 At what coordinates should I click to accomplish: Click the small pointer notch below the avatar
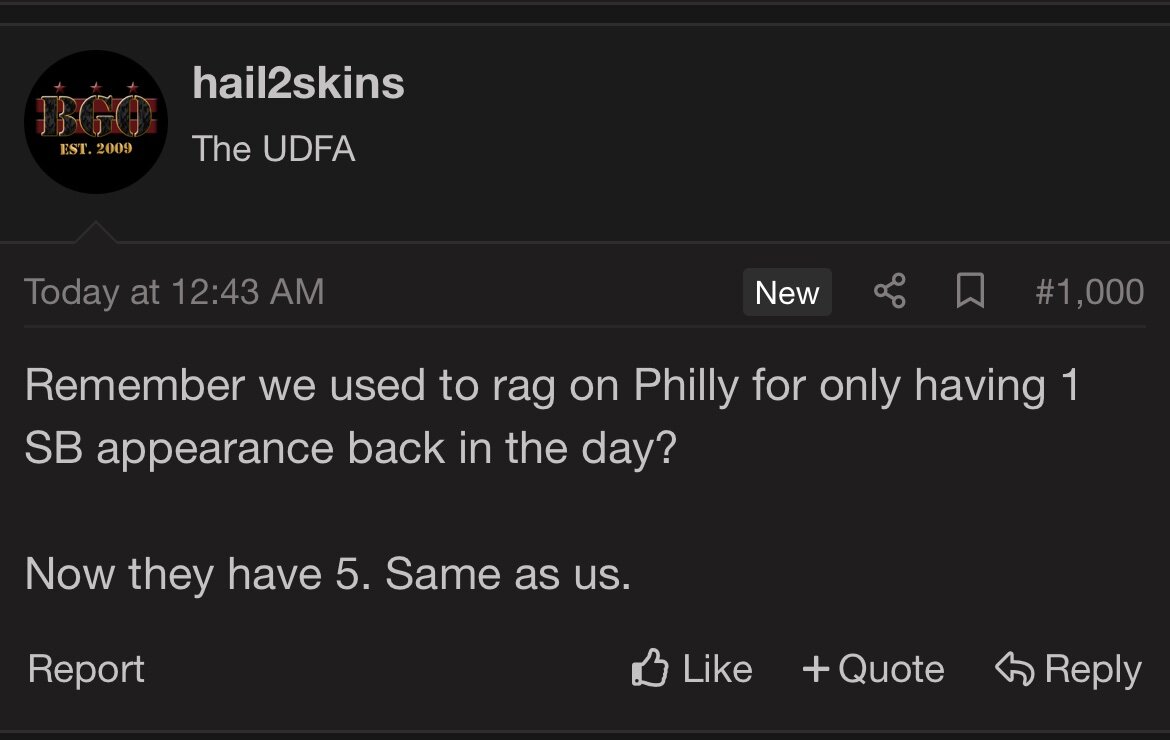click(96, 233)
